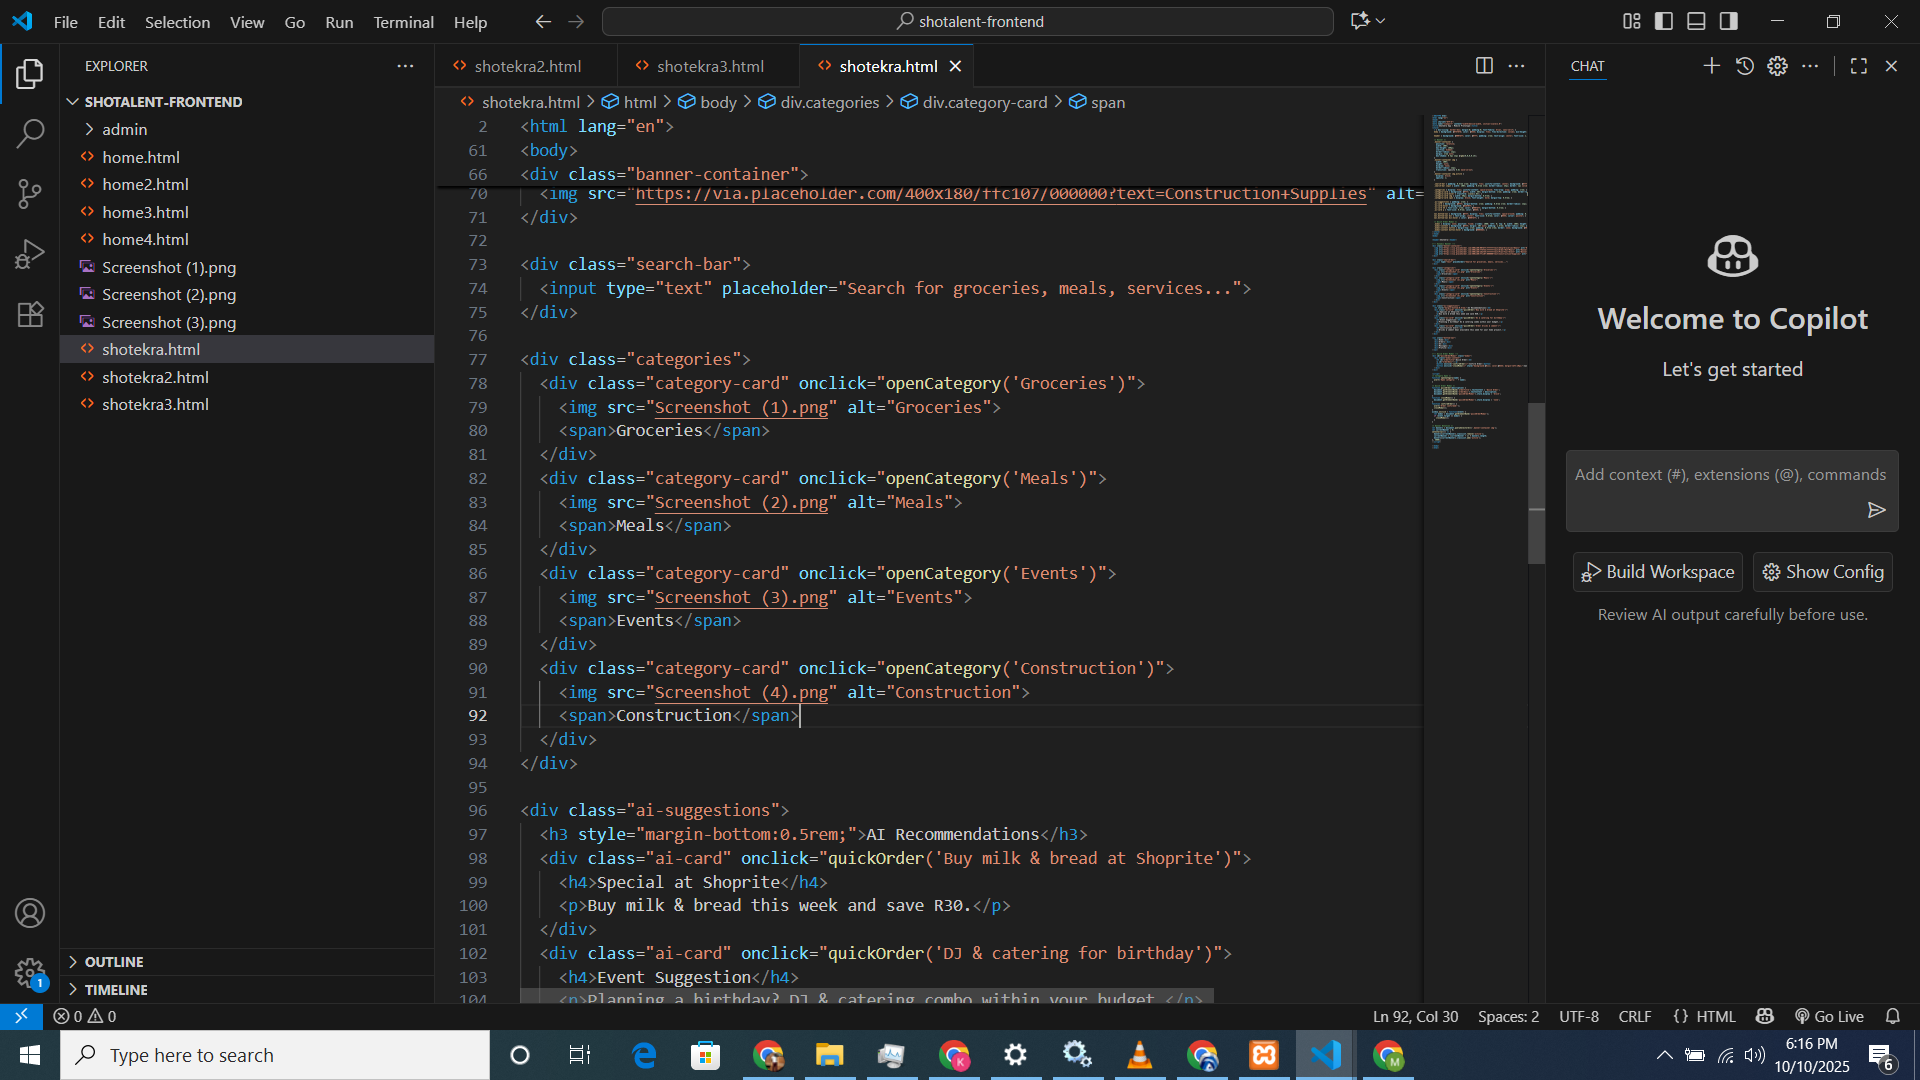The image size is (1920, 1080).
Task: Split the editor right
Action: pyautogui.click(x=1484, y=66)
